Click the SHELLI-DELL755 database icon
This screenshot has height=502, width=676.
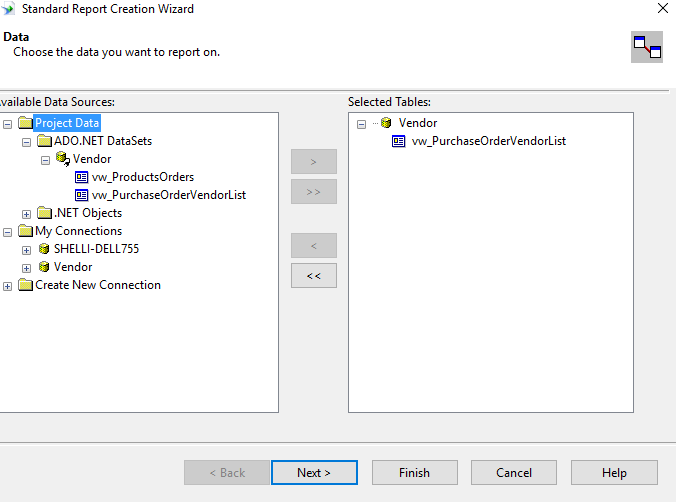(x=44, y=249)
